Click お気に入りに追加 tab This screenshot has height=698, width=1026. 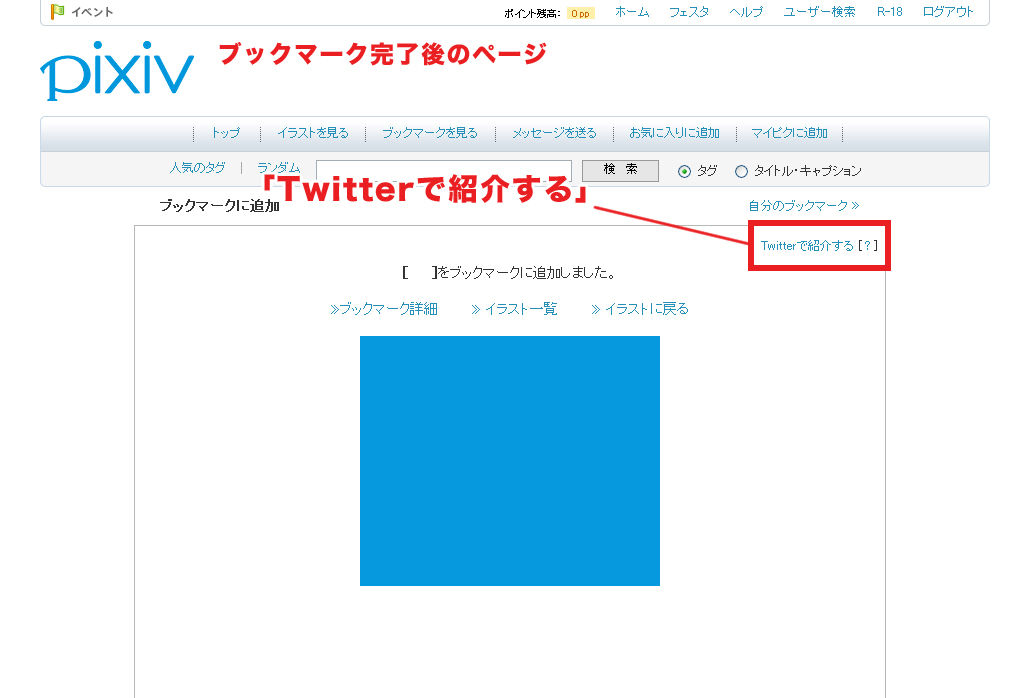point(674,133)
